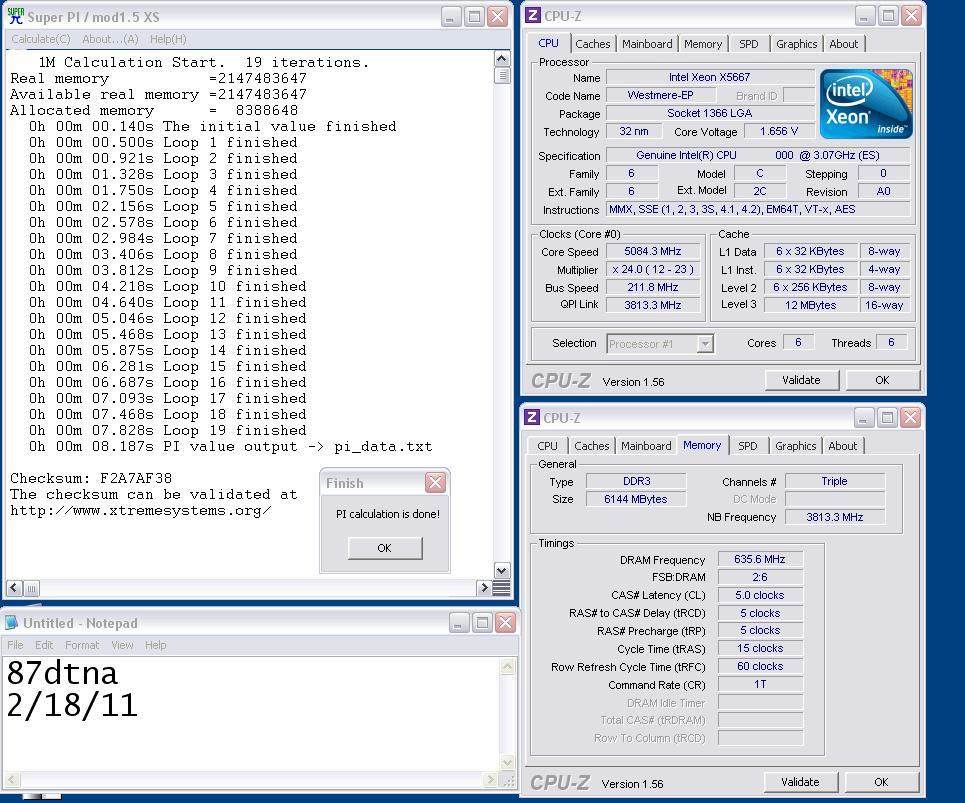Switch to About tab in lower CPU-Z window
The width and height of the screenshot is (965, 803).
[x=842, y=445]
